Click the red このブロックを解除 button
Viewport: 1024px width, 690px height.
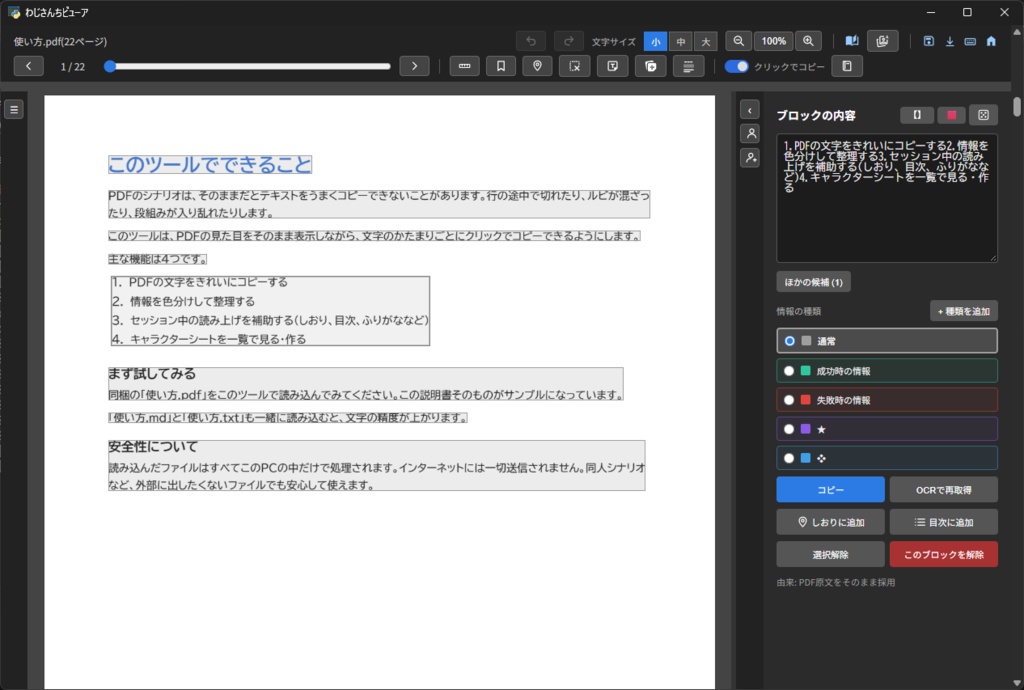point(944,554)
